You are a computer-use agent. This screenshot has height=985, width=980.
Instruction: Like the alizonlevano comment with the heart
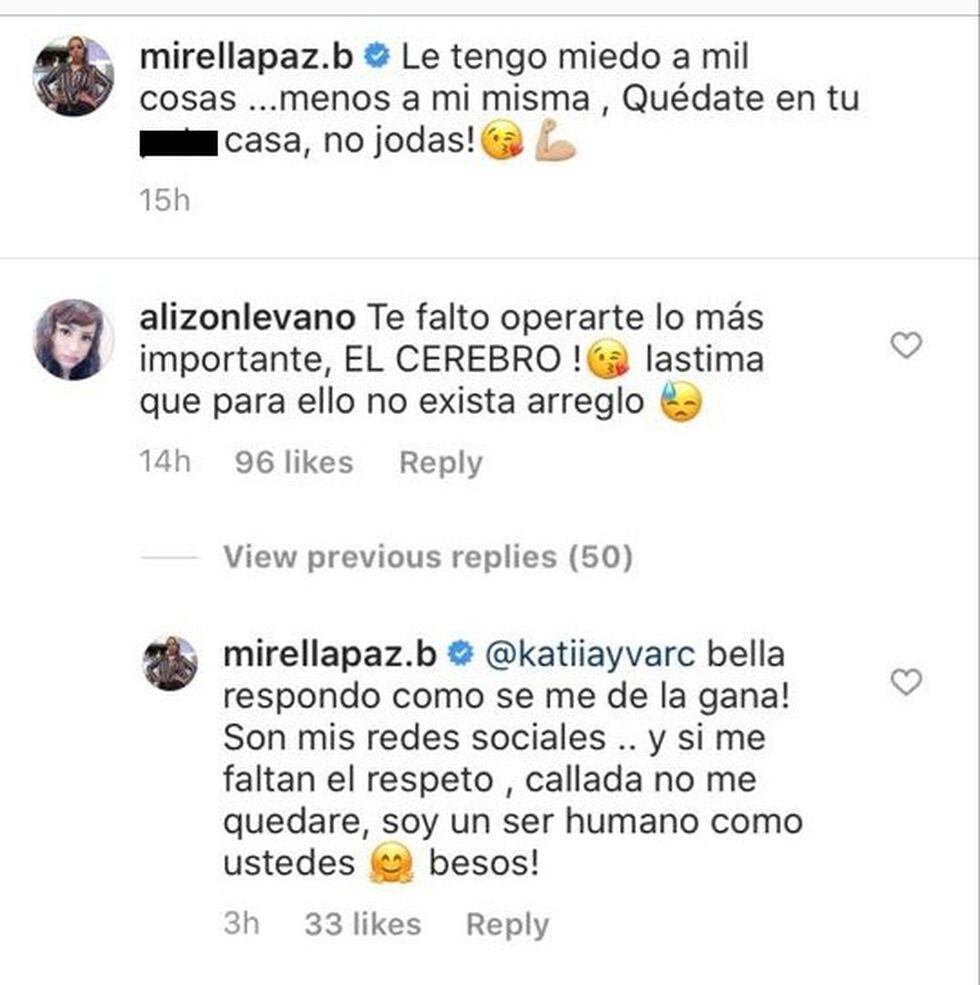point(906,346)
